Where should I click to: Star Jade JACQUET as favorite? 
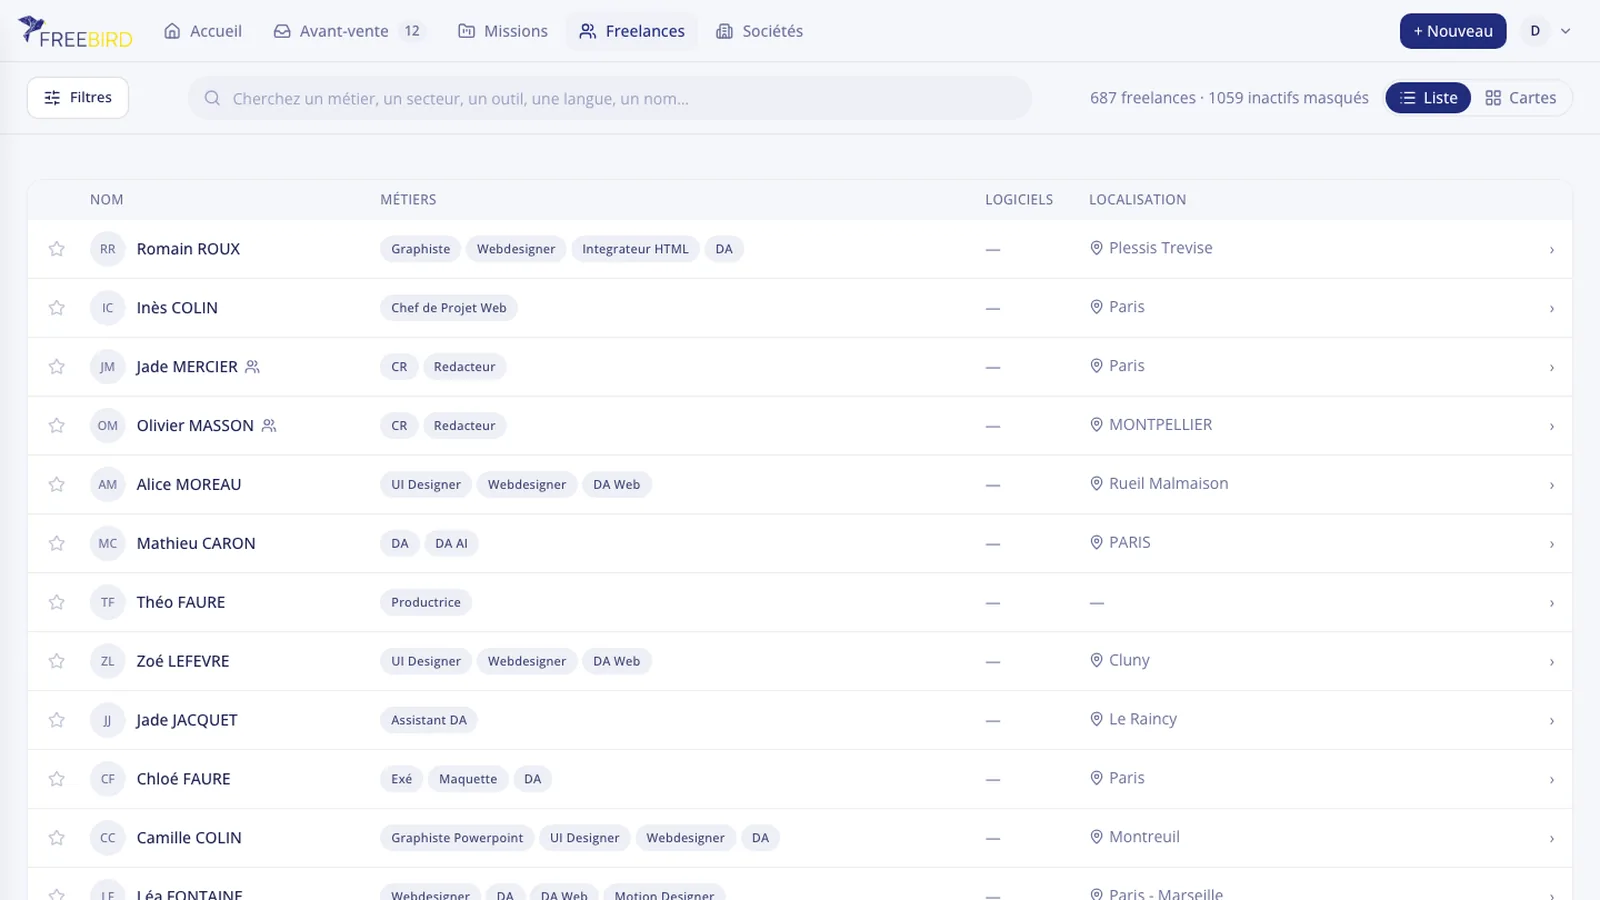tap(57, 721)
